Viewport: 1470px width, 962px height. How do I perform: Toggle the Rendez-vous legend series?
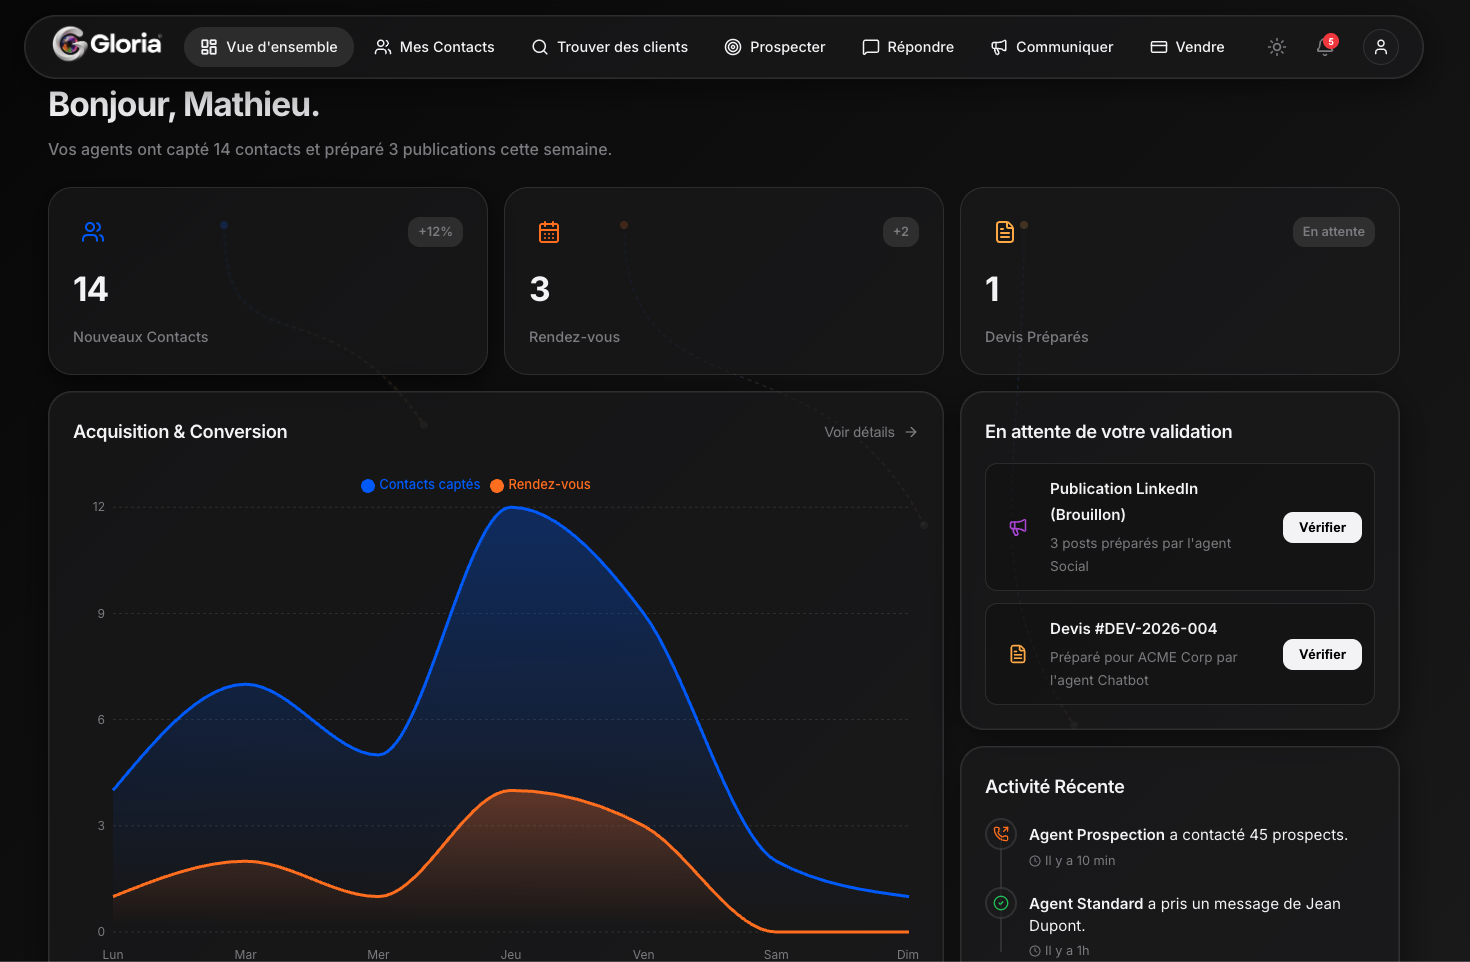(x=541, y=485)
